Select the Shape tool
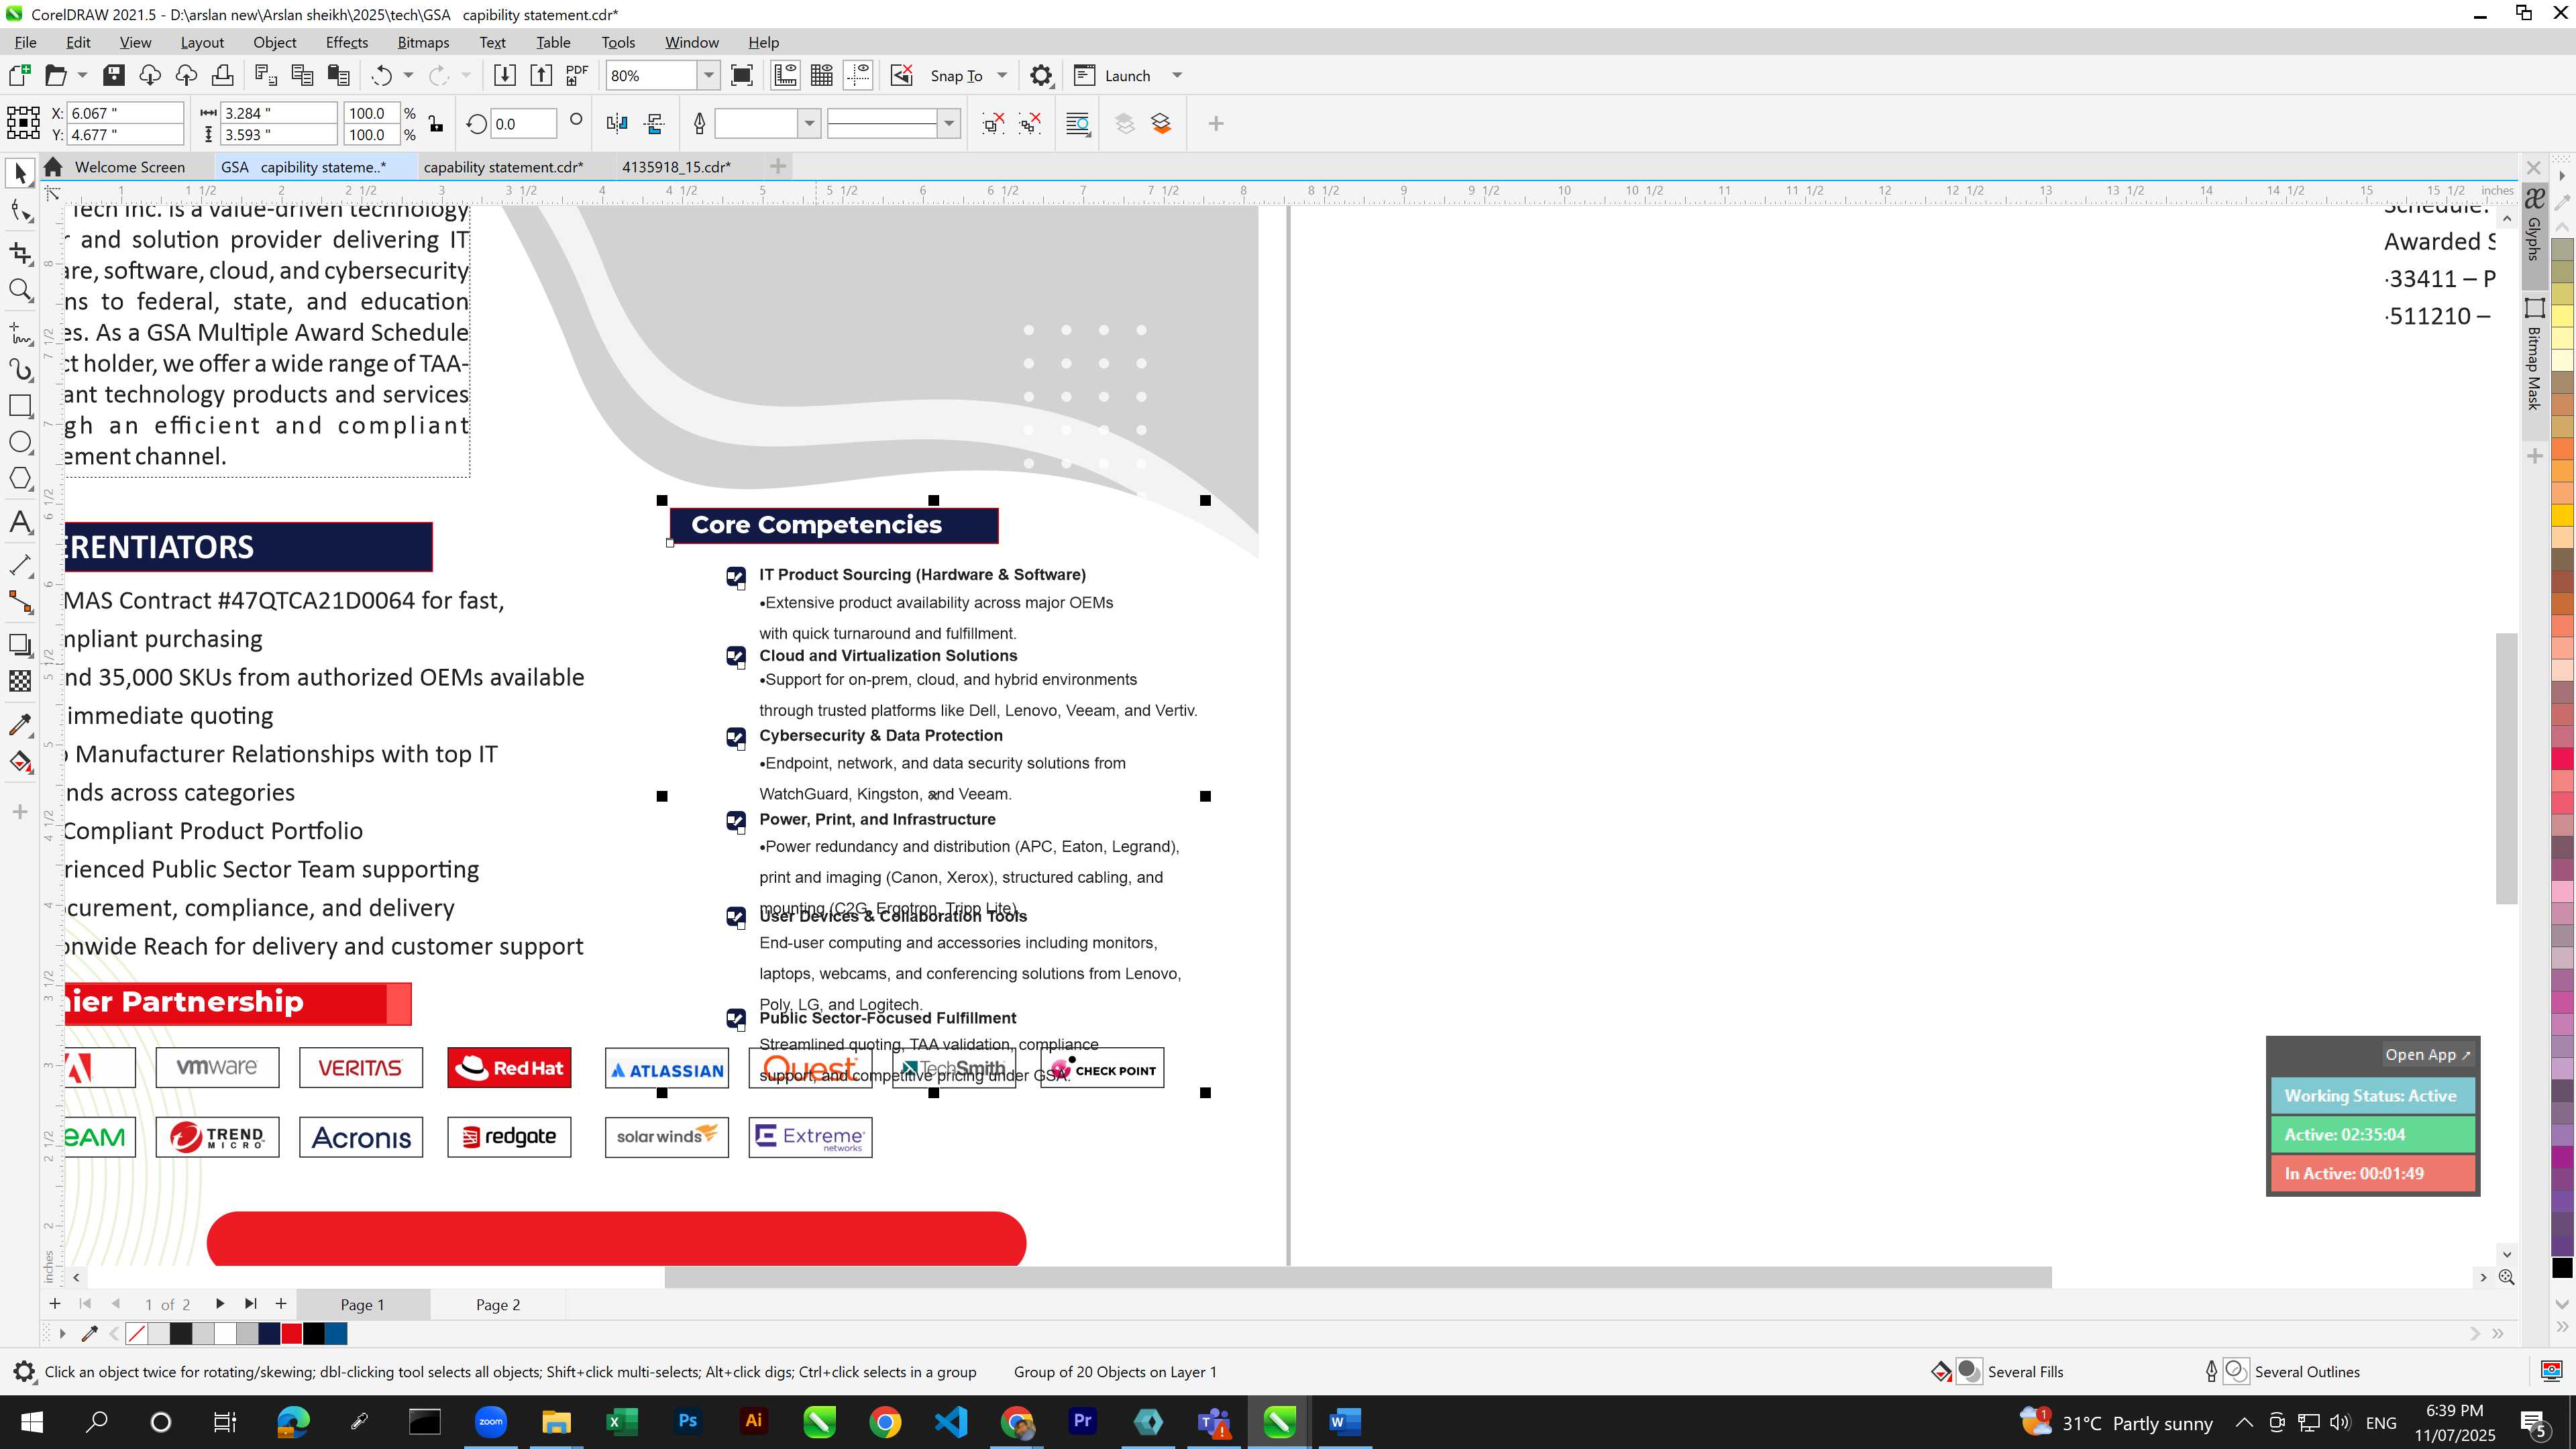This screenshot has height=1449, width=2576. pyautogui.click(x=20, y=210)
